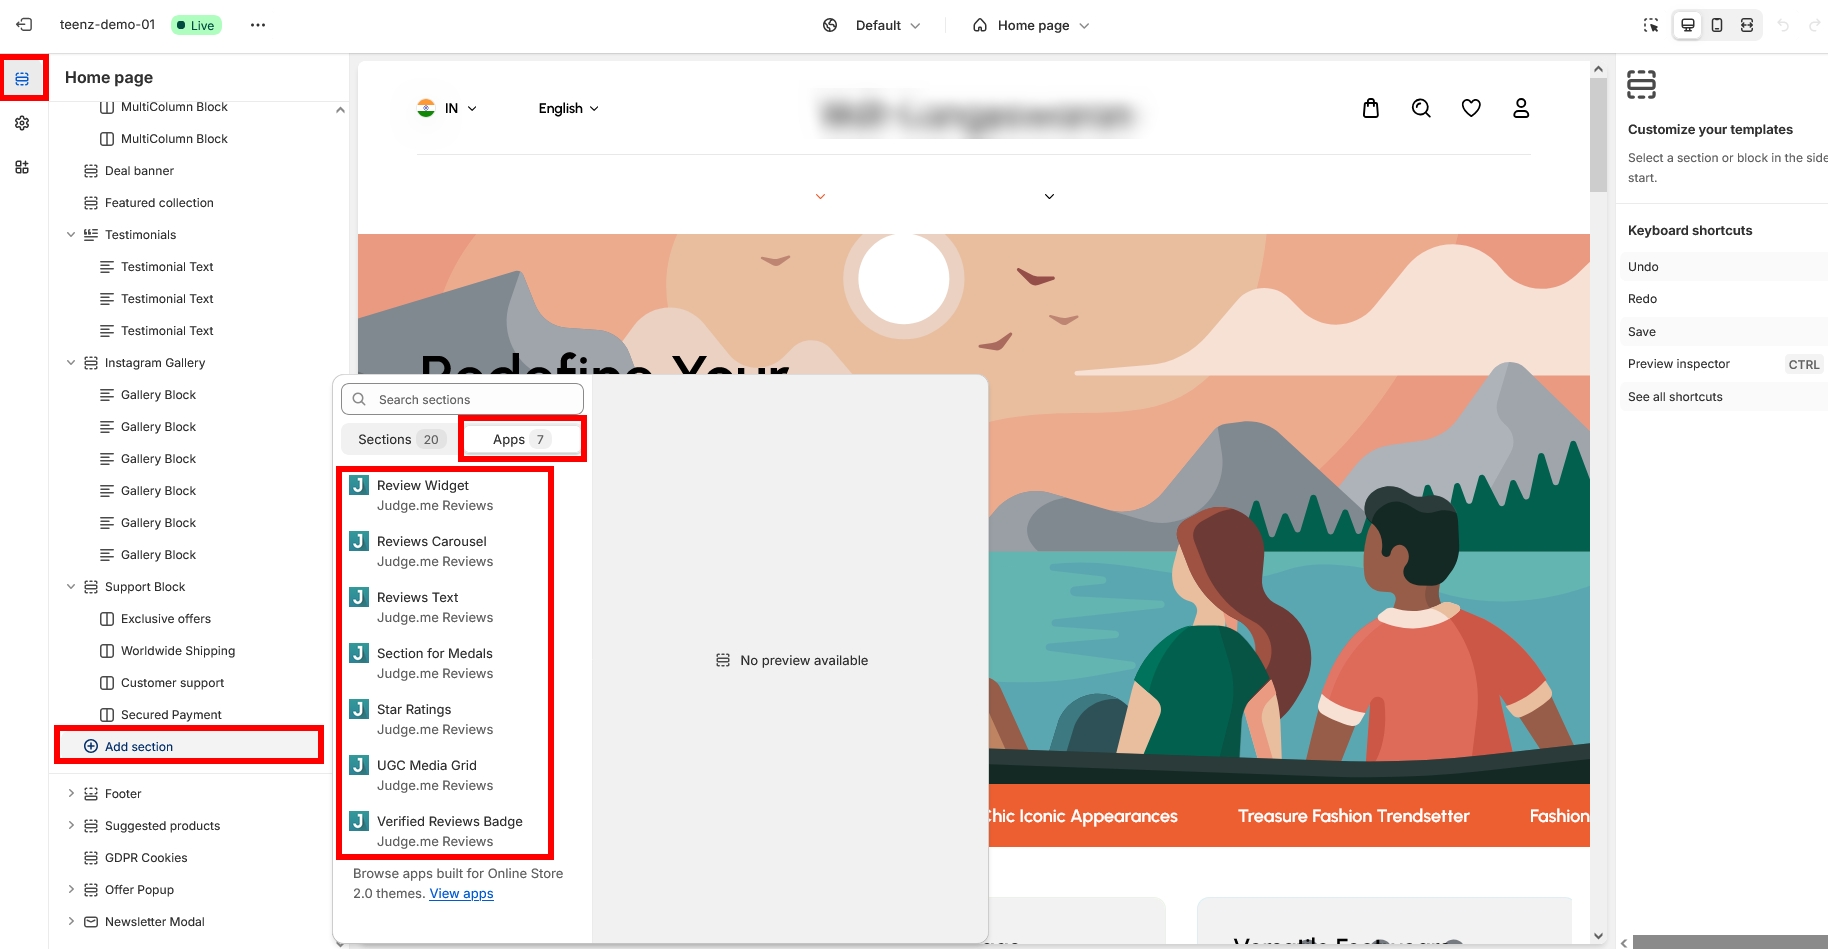Viewport: 1828px width, 949px height.
Task: Open the three-dots more actions menu
Action: pos(258,25)
